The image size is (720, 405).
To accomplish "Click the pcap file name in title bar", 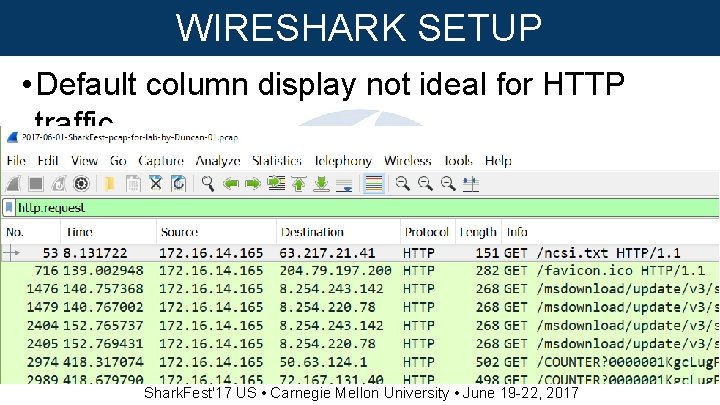I will point(130,137).
